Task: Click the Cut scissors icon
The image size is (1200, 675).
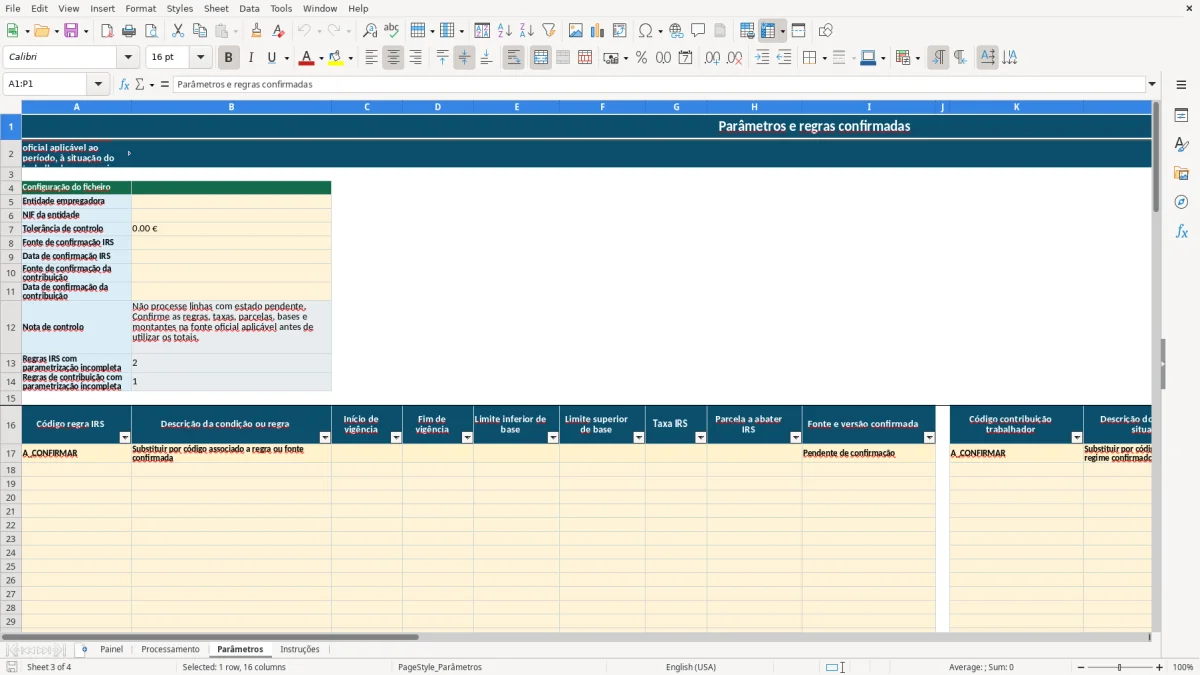Action: (x=178, y=31)
